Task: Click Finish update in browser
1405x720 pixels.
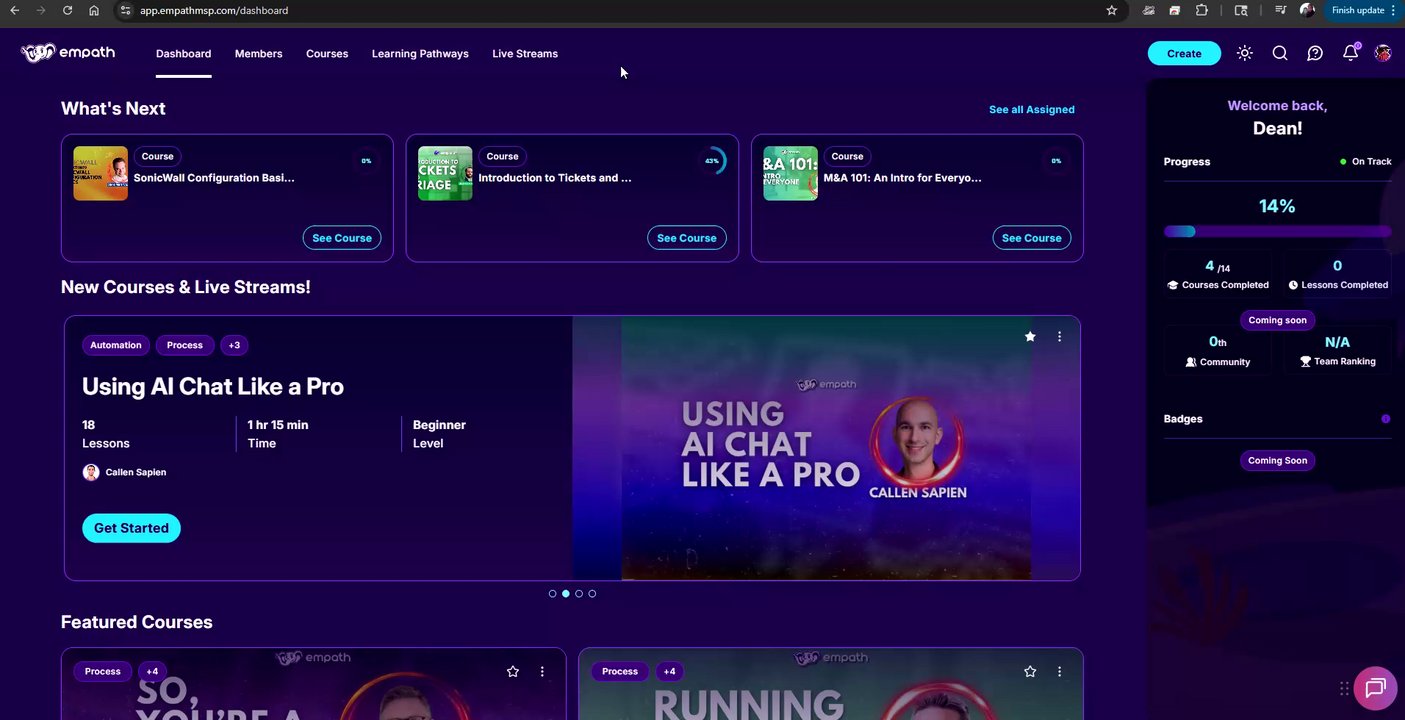Action: (1357, 10)
